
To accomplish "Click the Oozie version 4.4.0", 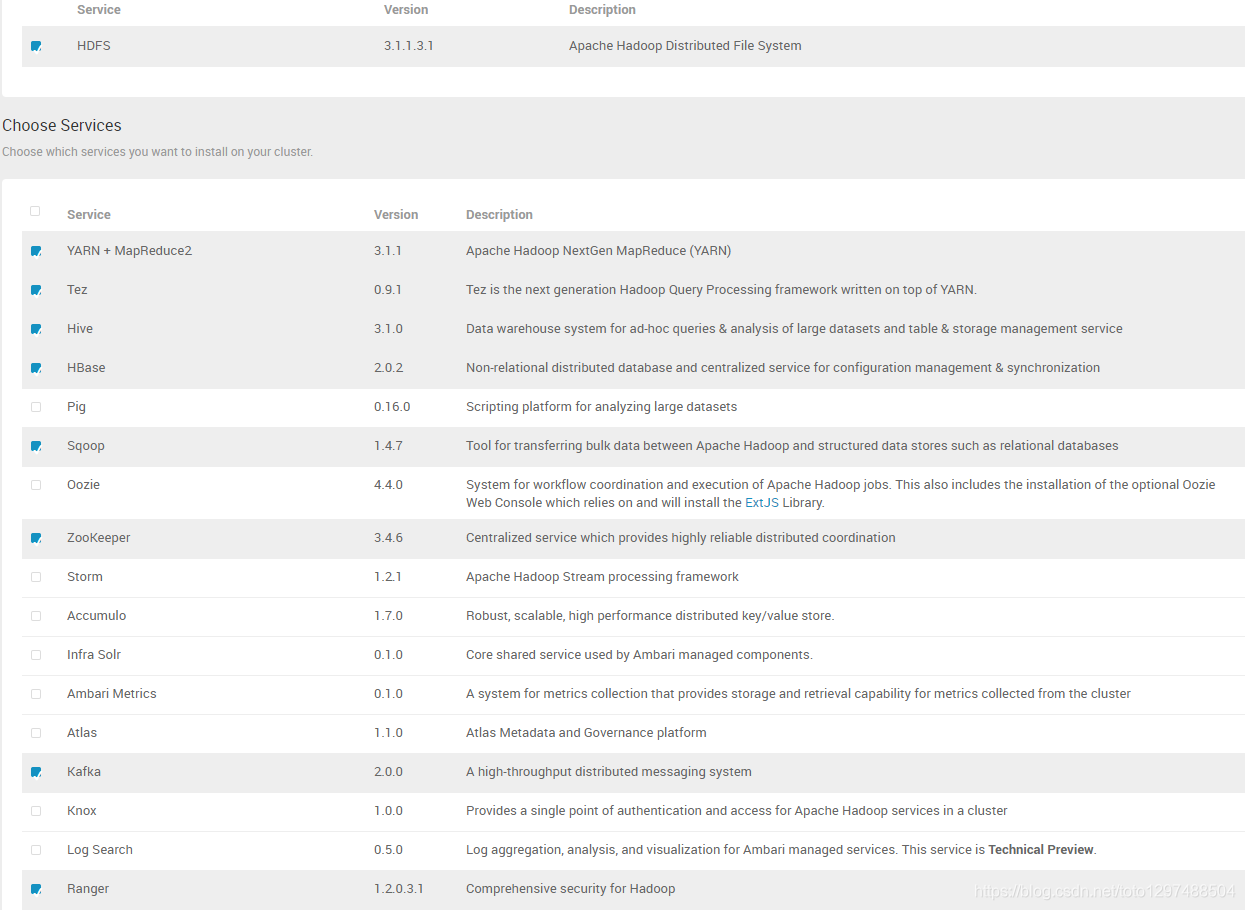I will pos(388,485).
